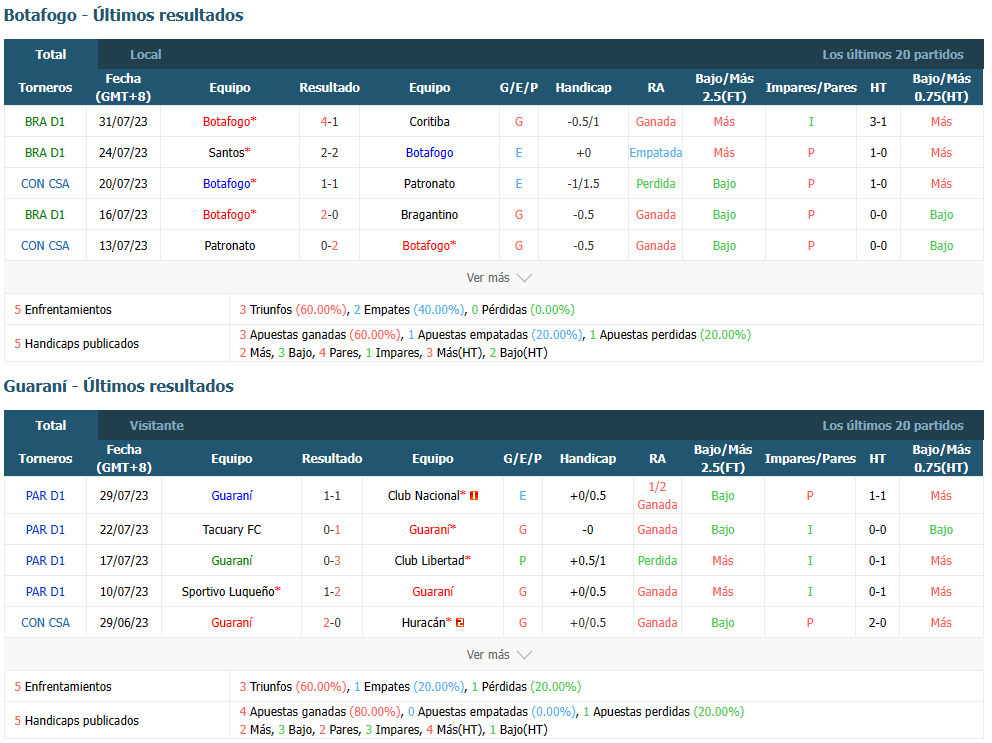Screen dimensions: 992x743
Task: Open Club Libertad team link
Action: 432,561
